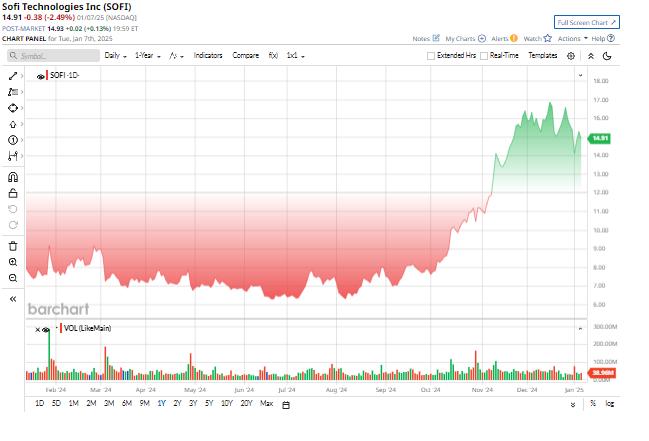Click the Notes edit icon
Viewport: 649px width, 441px height.
[x=436, y=38]
